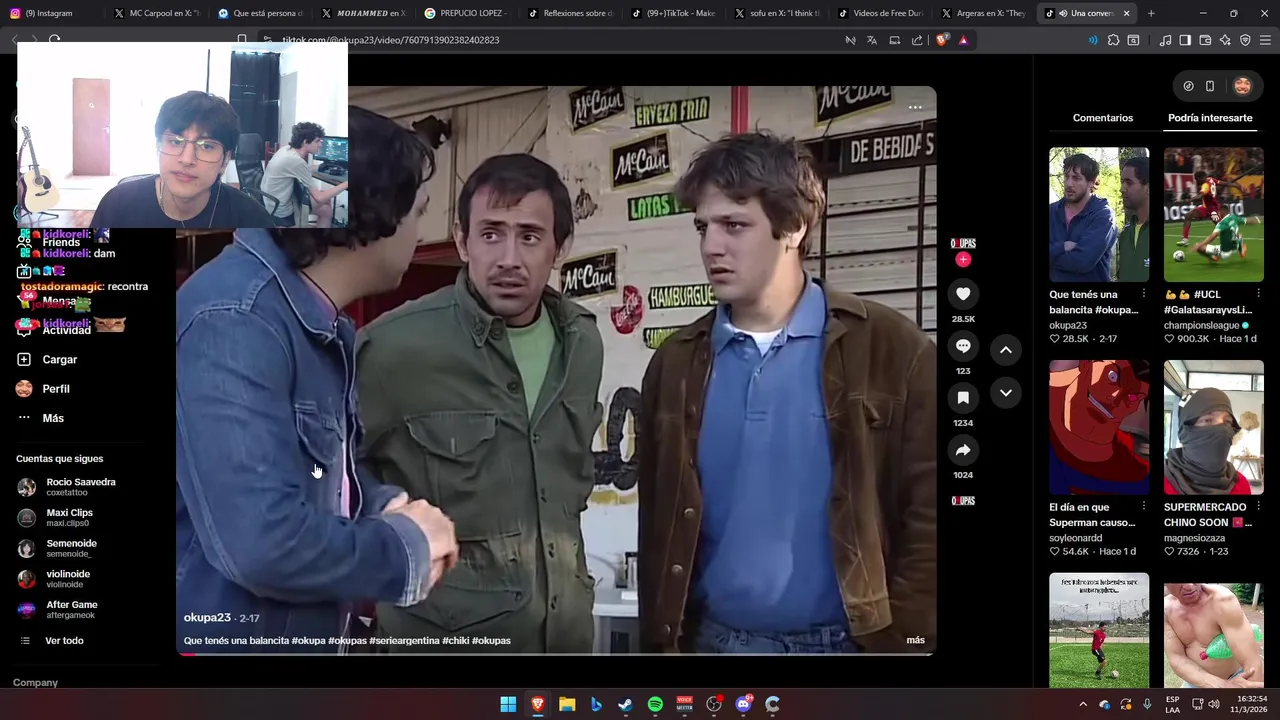The width and height of the screenshot is (1280, 720).
Task: Open options for El día en que Superman card
Action: [1143, 506]
